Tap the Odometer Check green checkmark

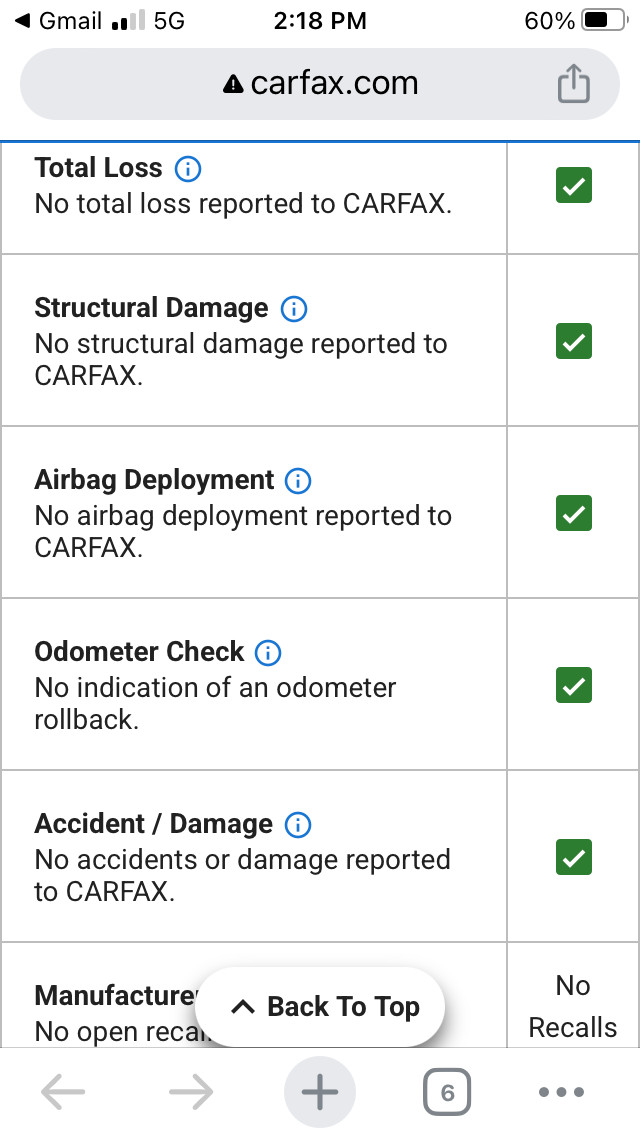pos(573,685)
